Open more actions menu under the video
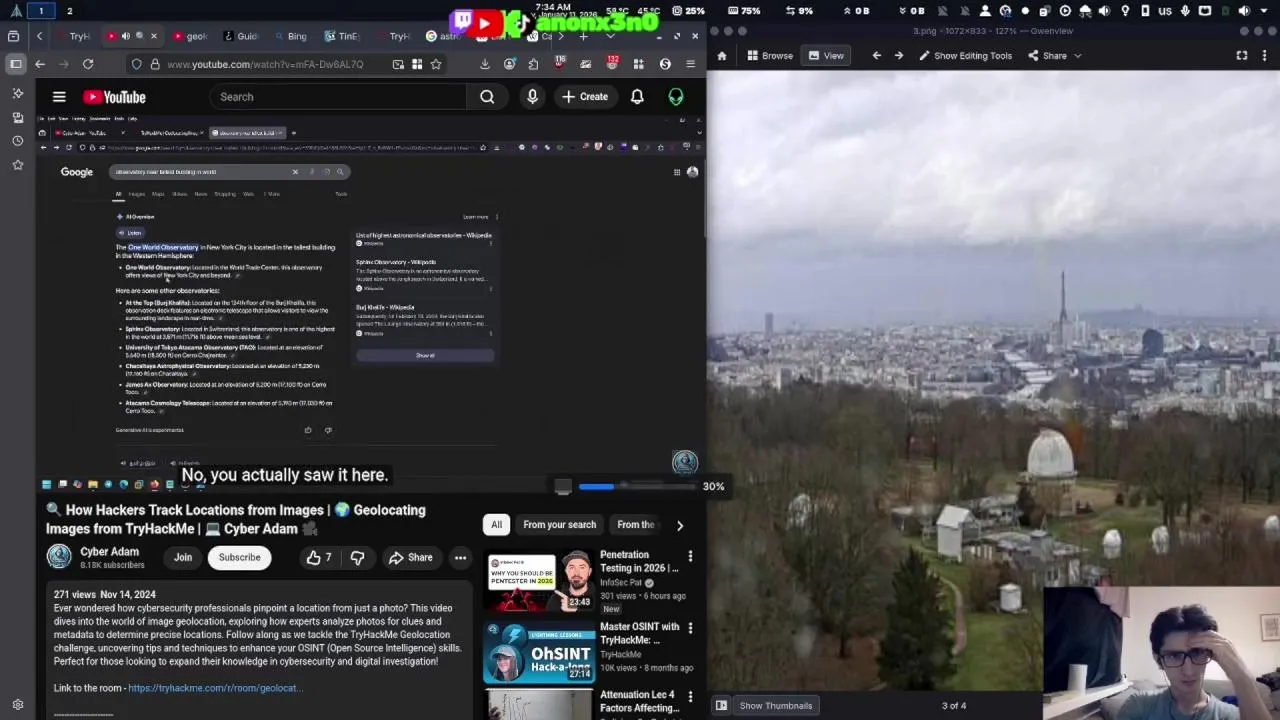 460,558
